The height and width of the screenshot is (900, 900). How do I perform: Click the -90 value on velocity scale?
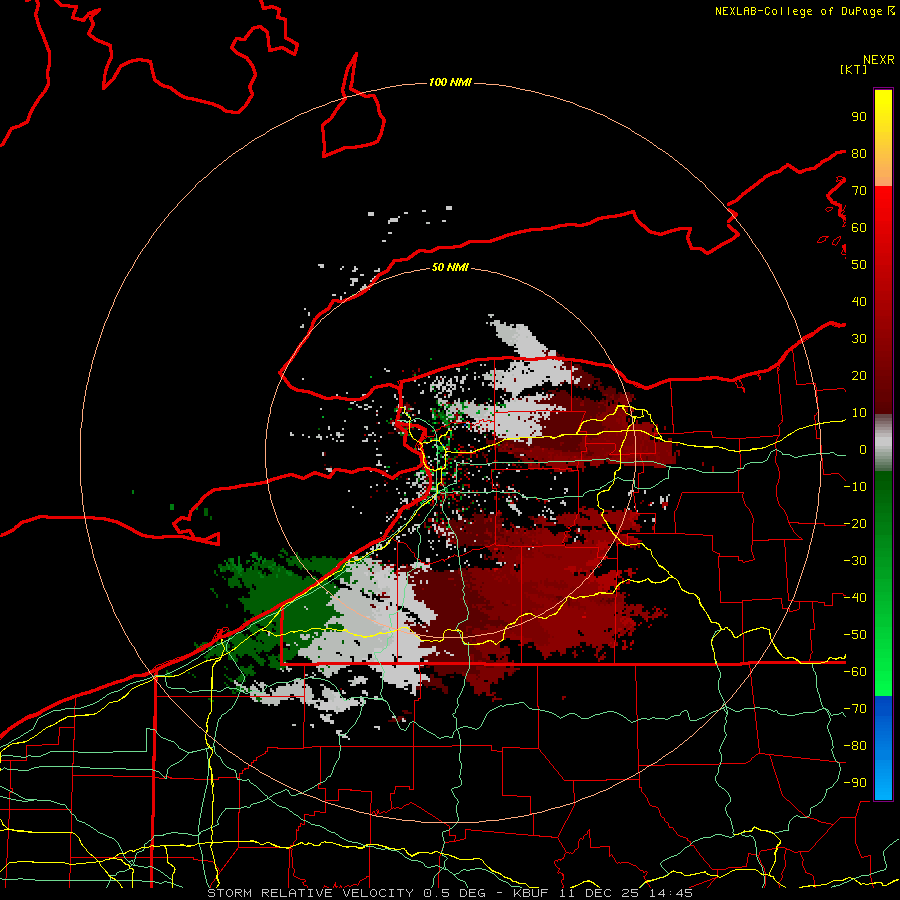click(x=855, y=783)
